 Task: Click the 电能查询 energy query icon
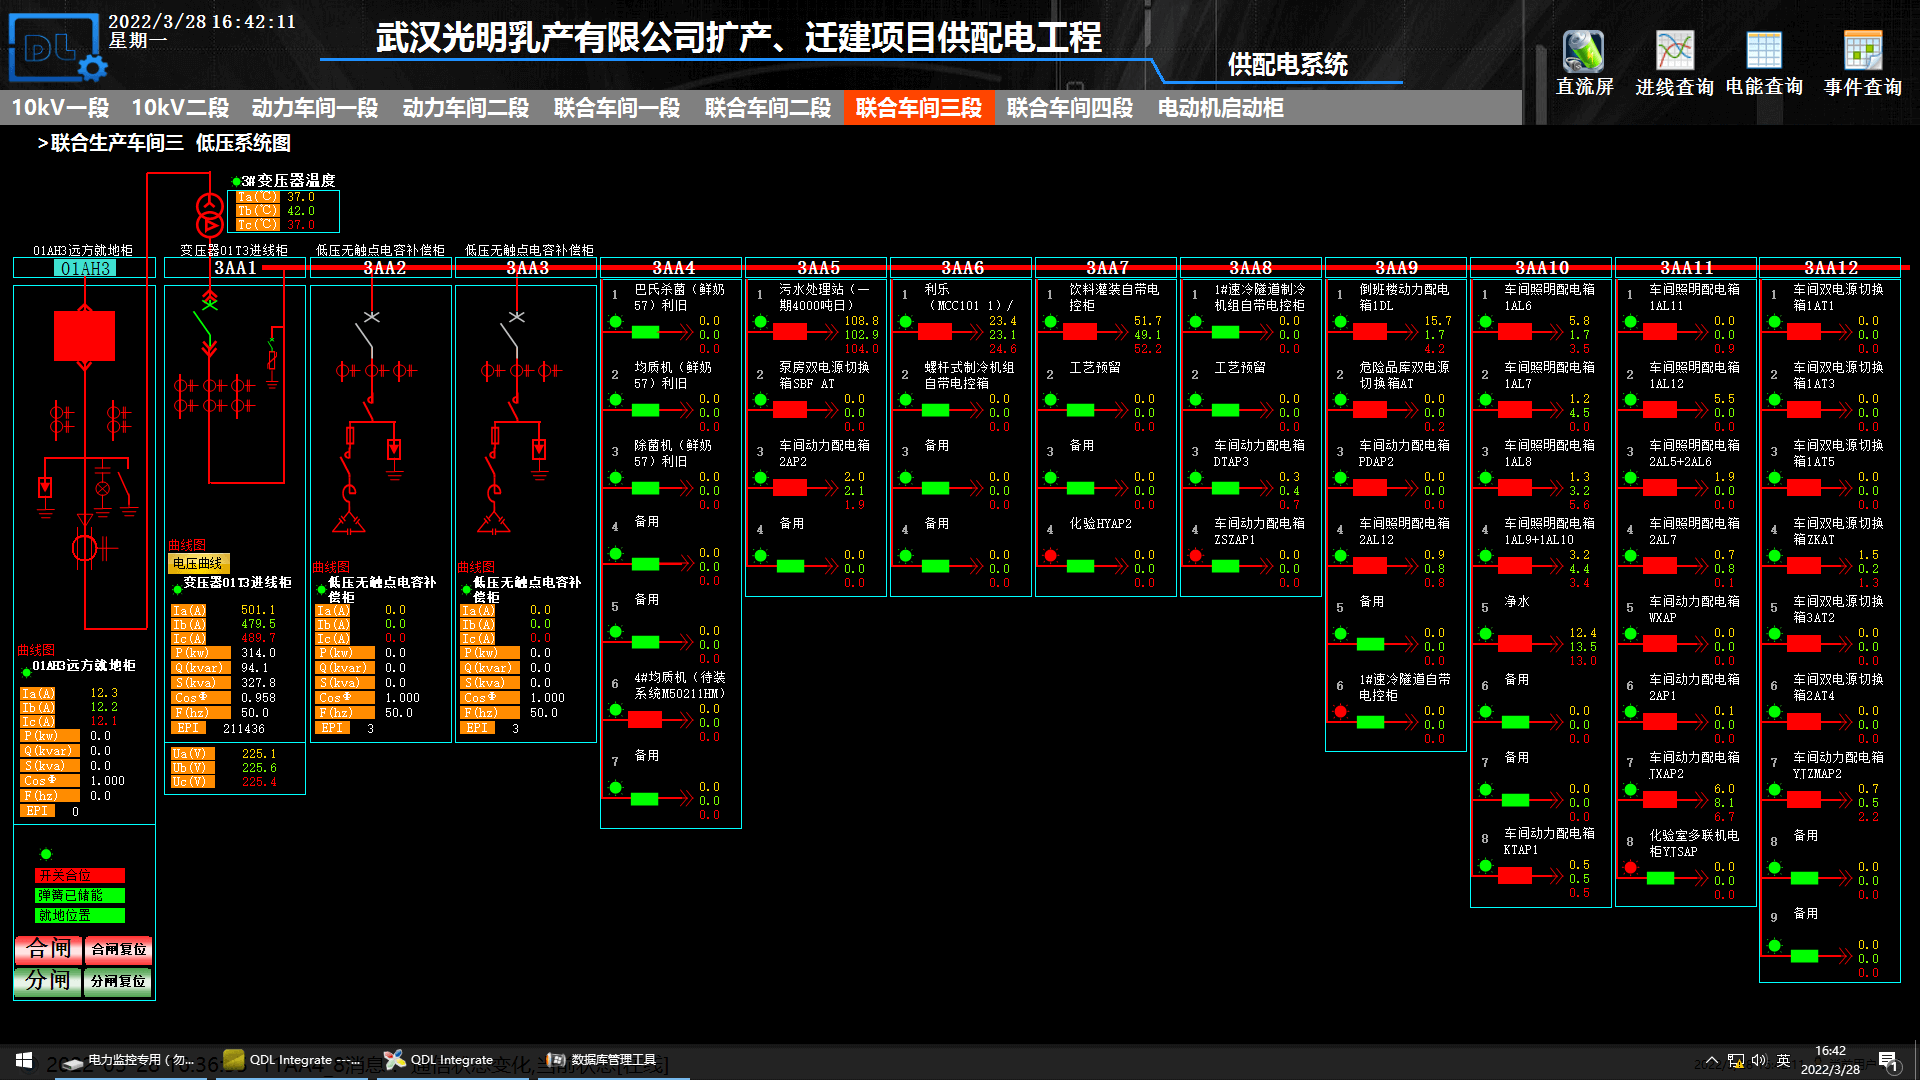coord(1764,52)
